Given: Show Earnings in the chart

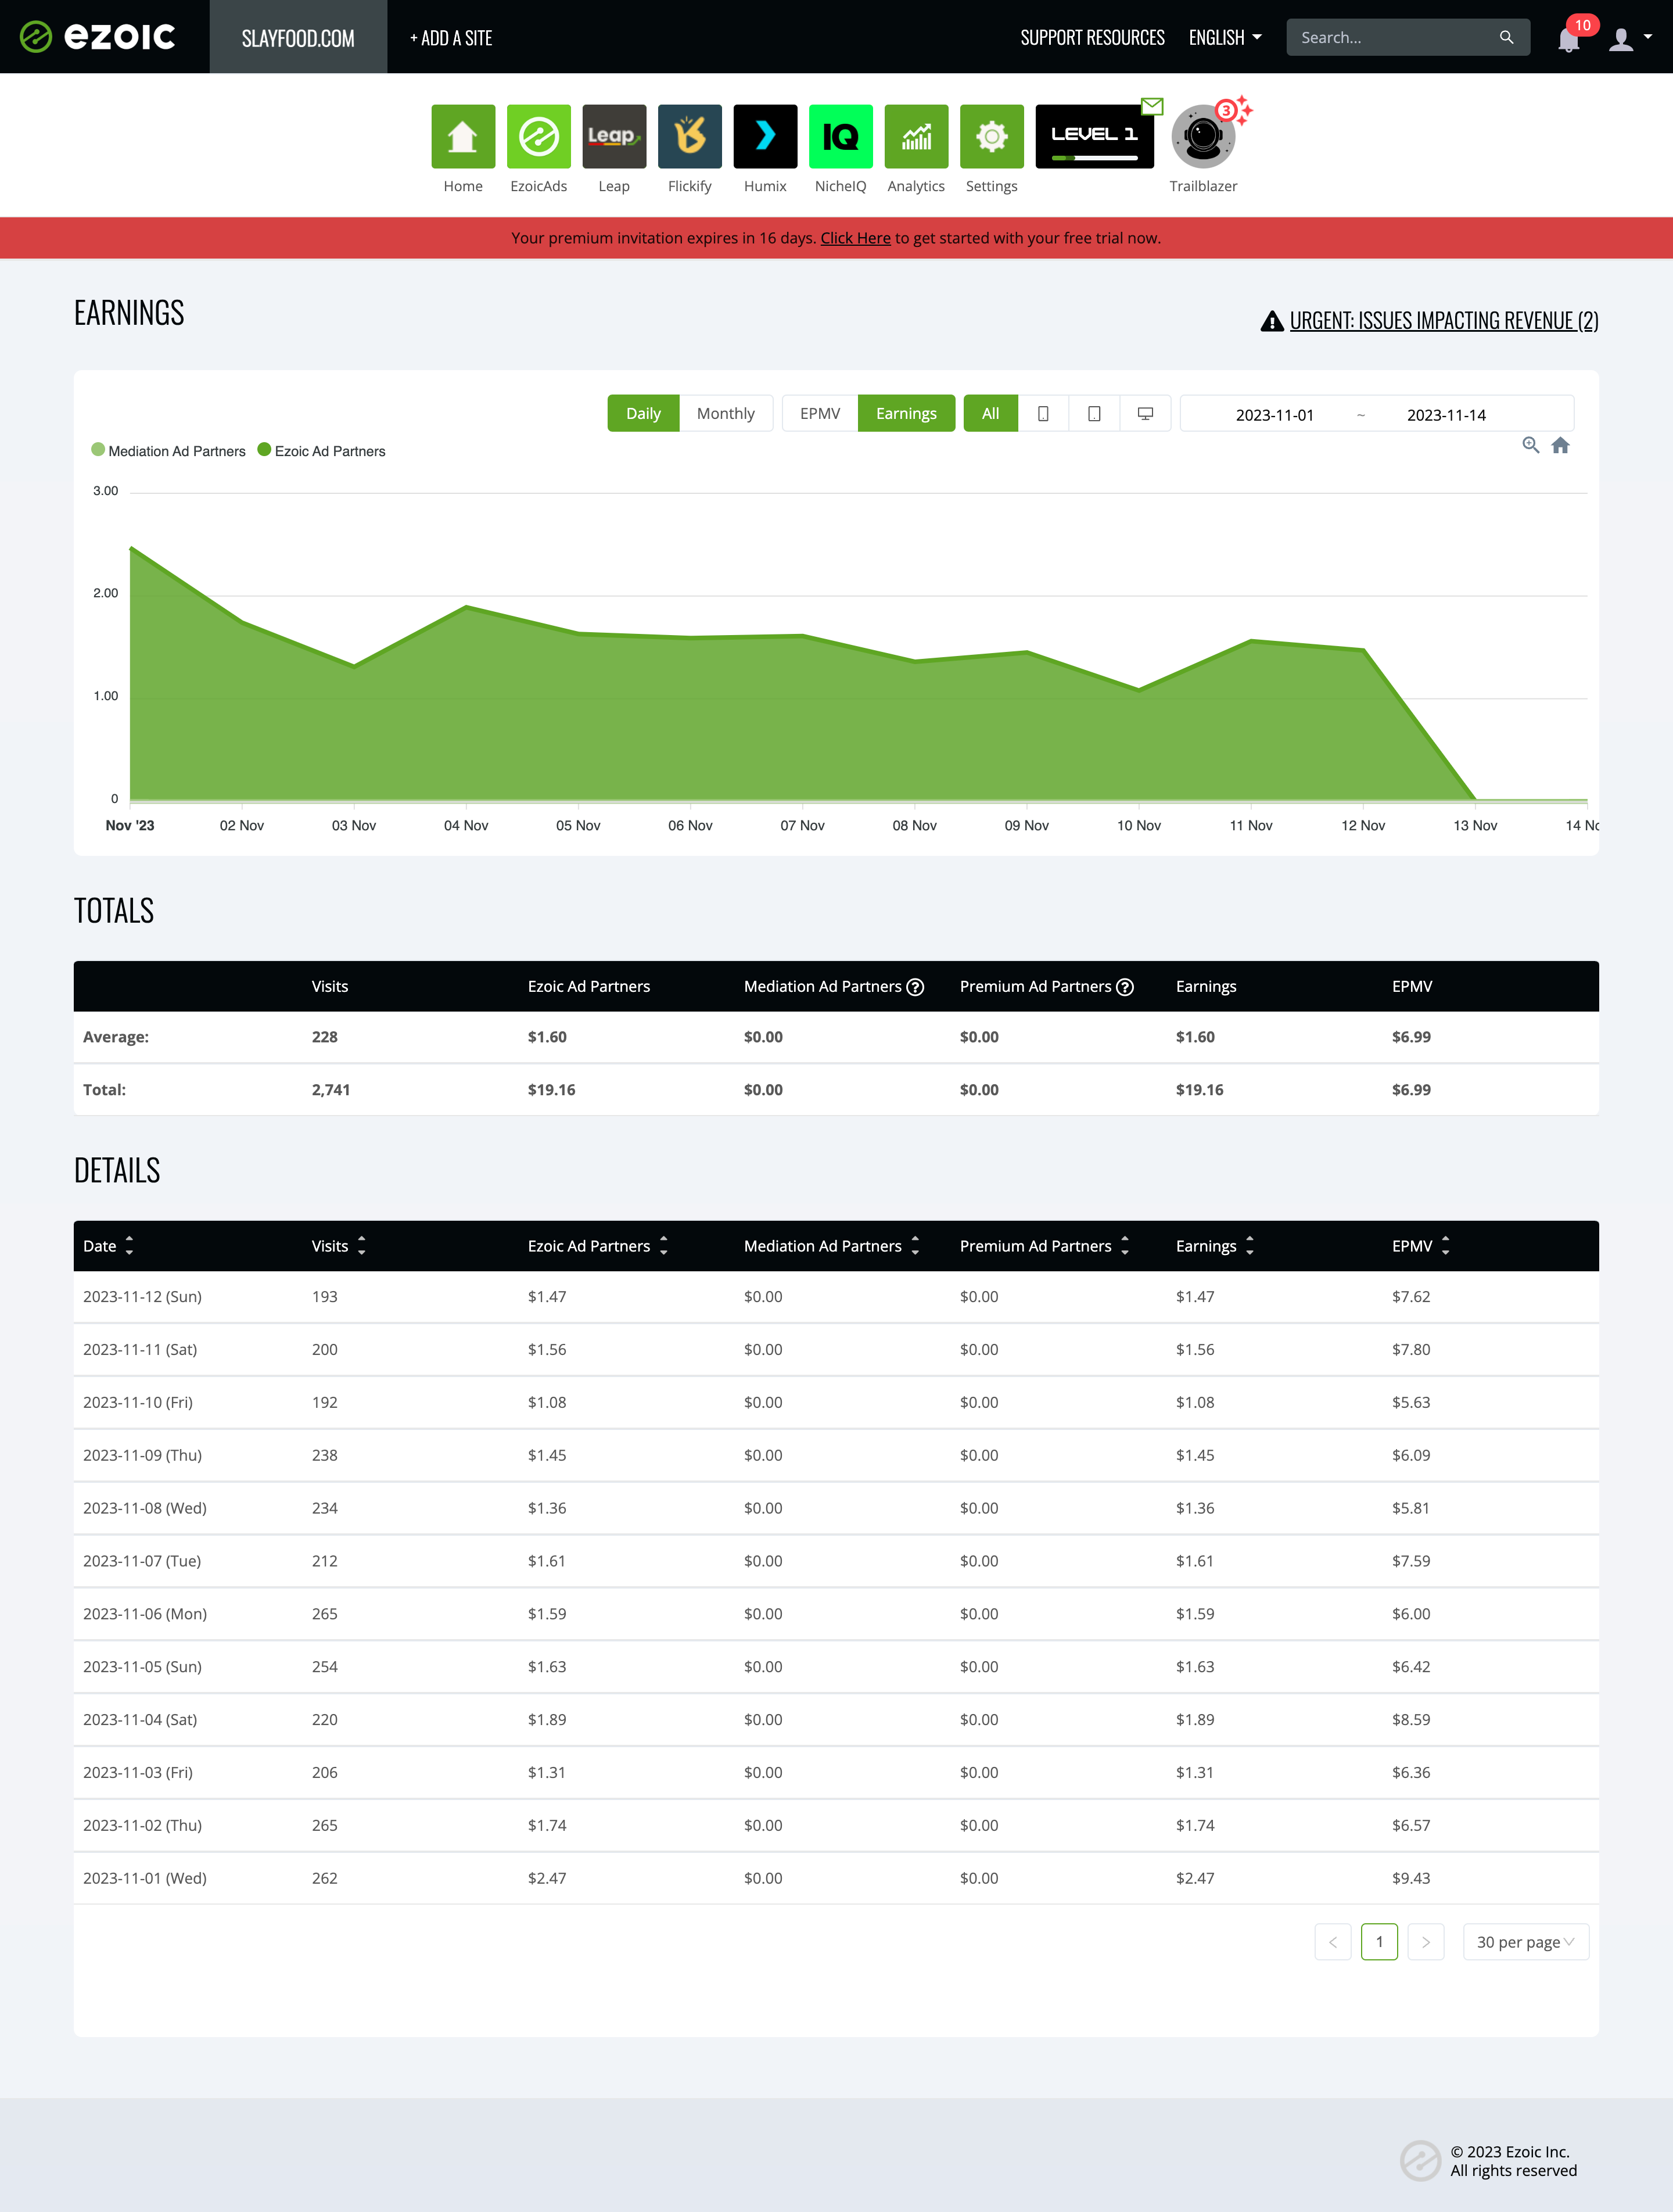Looking at the screenshot, I should [x=906, y=413].
